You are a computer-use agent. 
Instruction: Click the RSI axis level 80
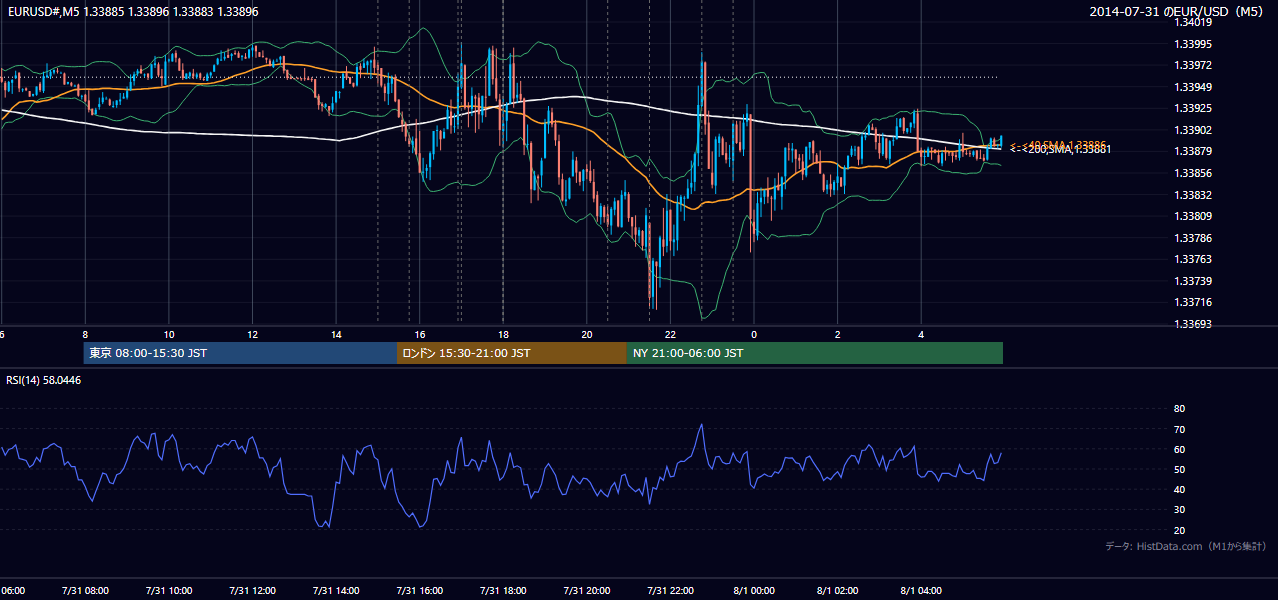pos(1179,409)
